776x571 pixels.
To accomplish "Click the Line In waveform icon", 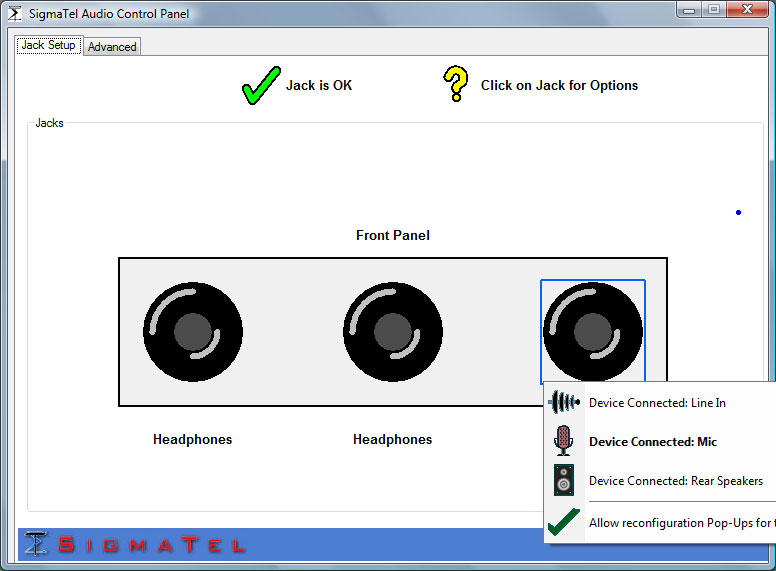I will coord(564,402).
